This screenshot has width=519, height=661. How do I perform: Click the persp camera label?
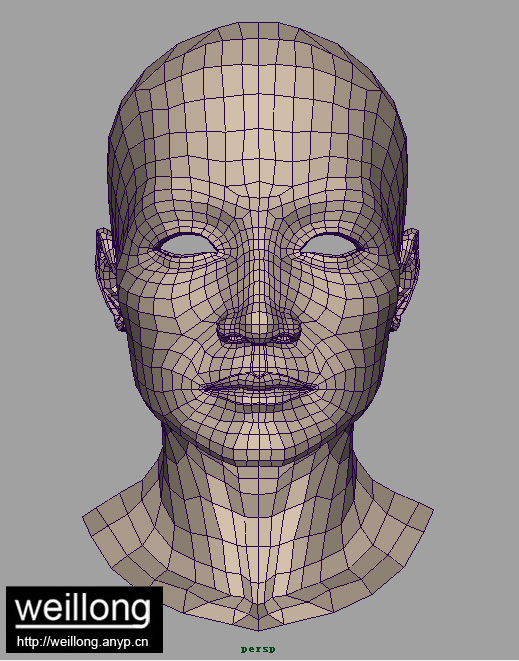point(258,649)
